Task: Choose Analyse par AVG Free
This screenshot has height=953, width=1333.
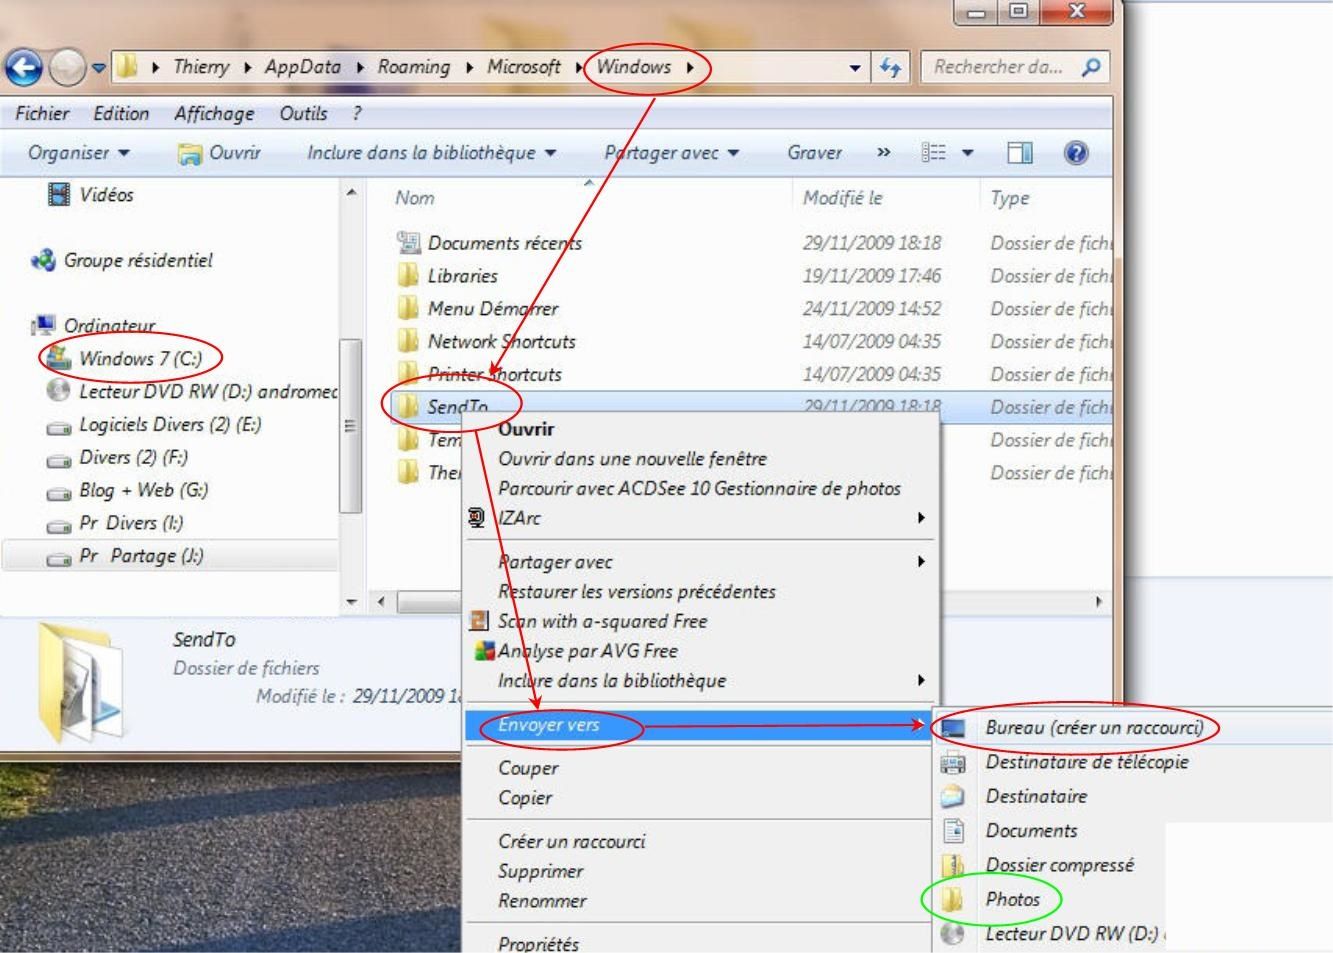Action: coord(587,651)
